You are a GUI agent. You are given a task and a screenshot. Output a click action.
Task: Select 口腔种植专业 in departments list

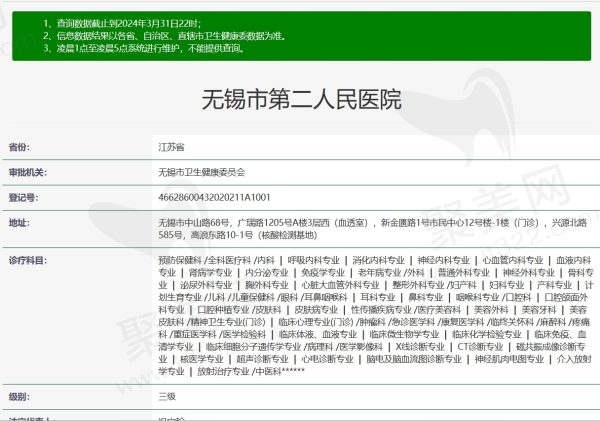(x=223, y=310)
